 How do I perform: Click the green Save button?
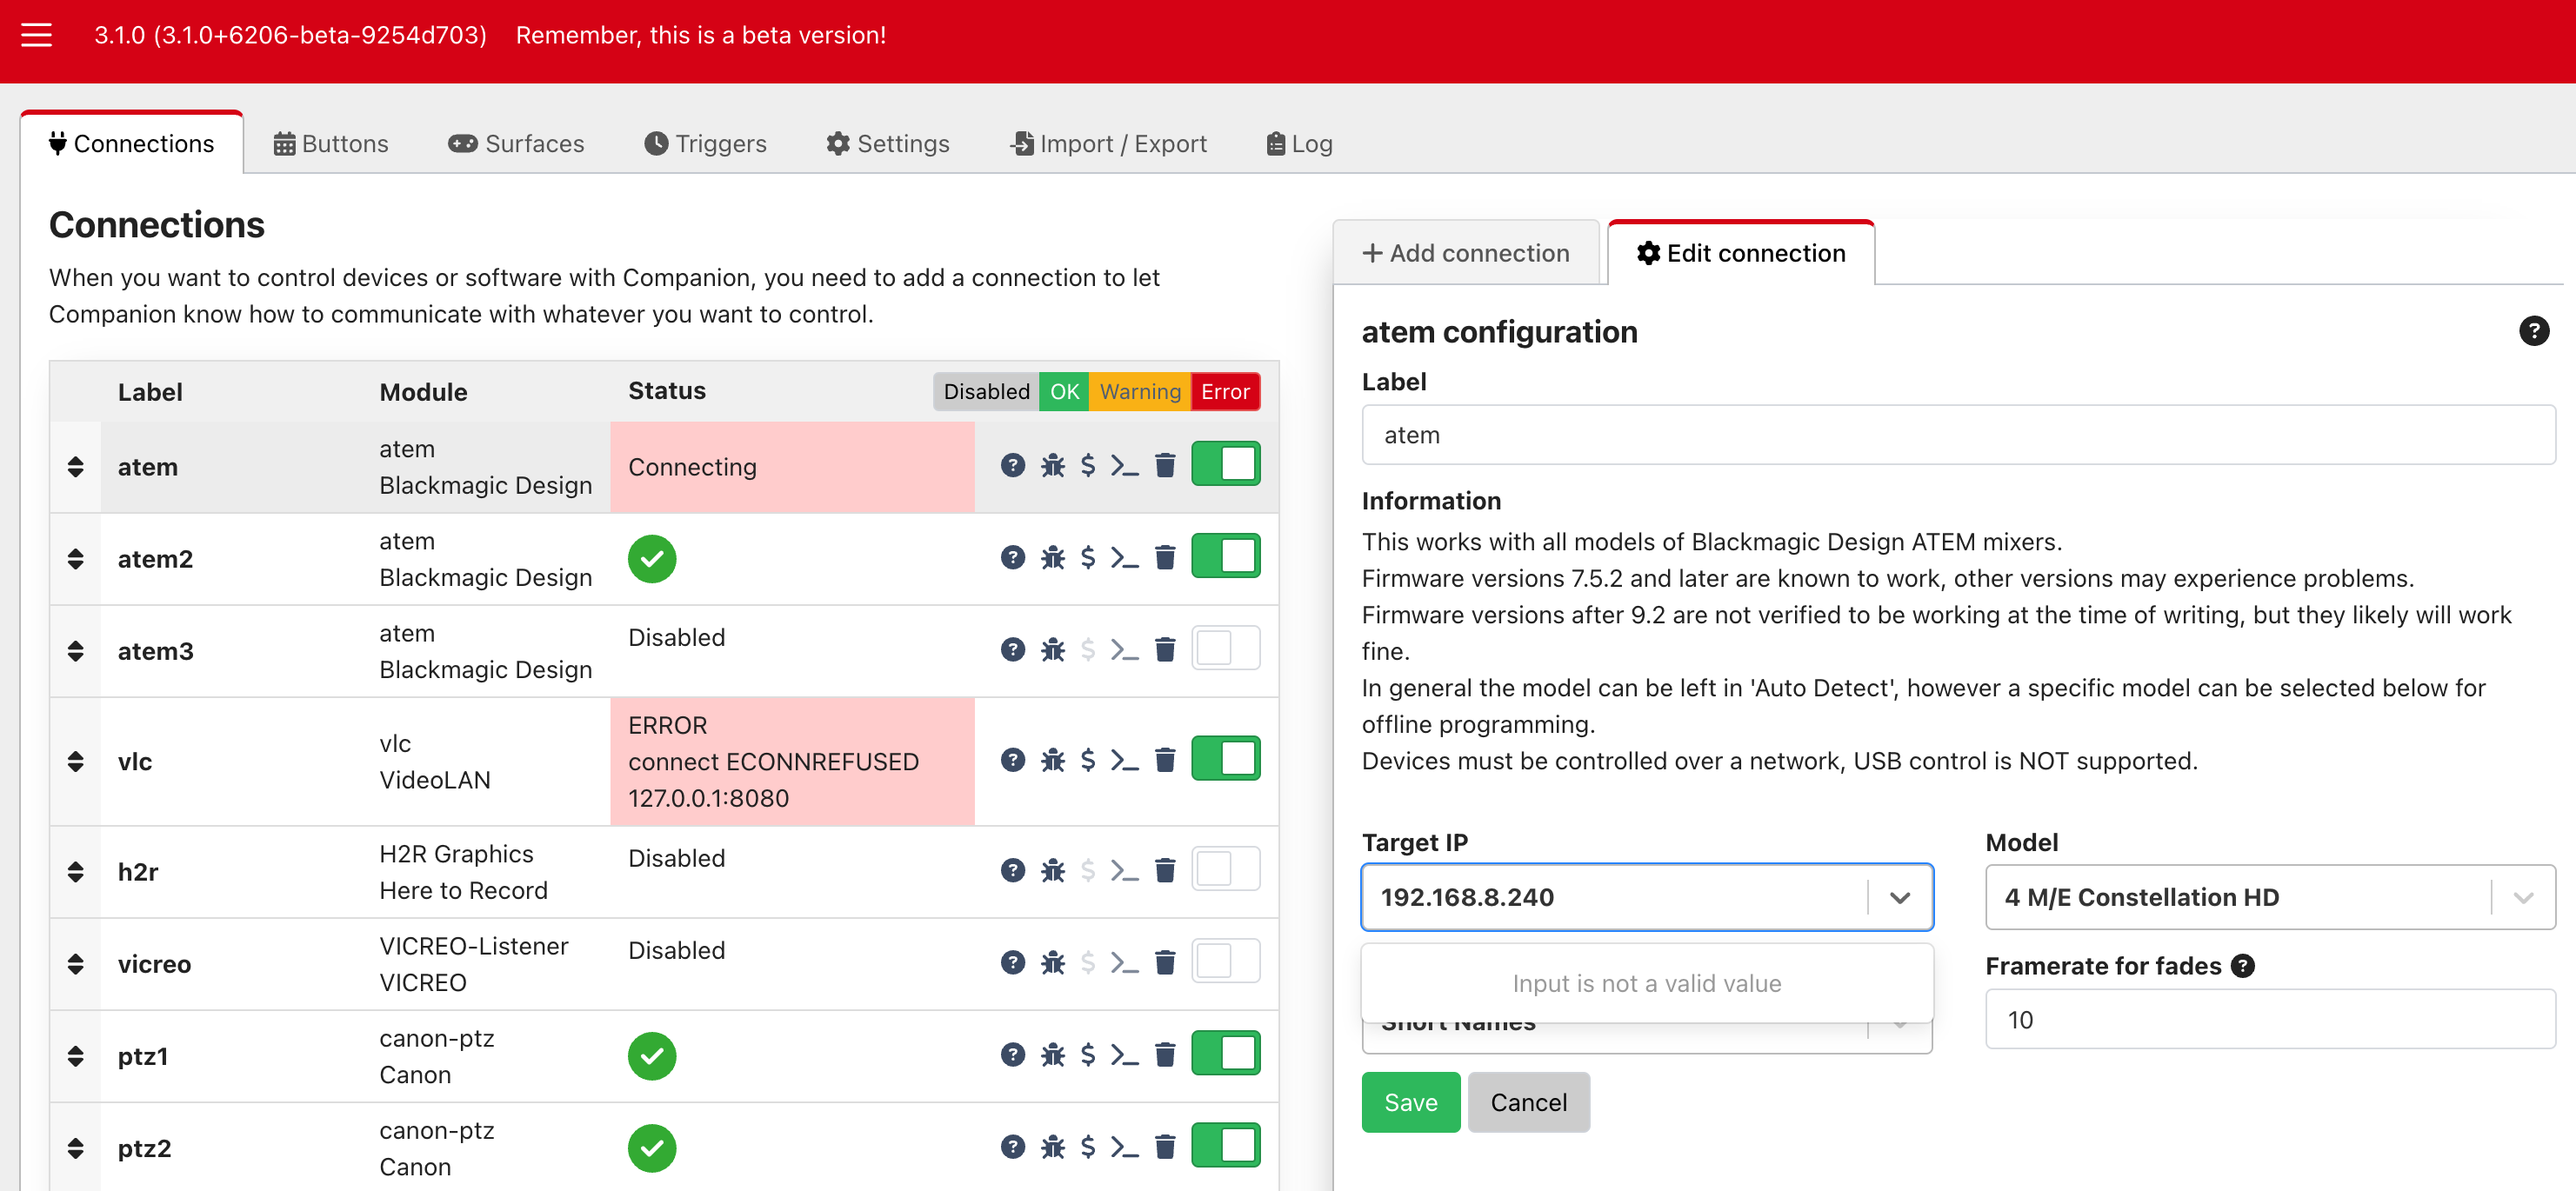(1410, 1102)
